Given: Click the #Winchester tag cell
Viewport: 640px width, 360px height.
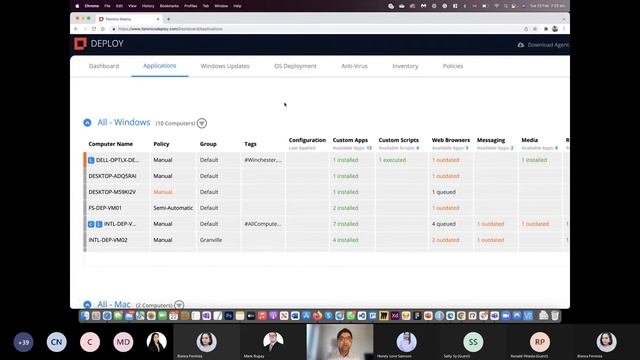Looking at the screenshot, I should click(x=263, y=160).
